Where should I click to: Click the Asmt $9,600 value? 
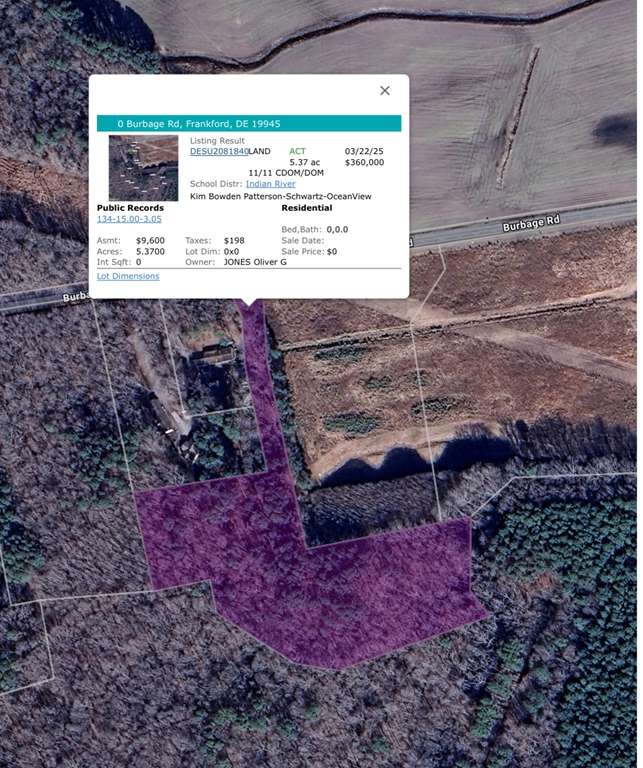(149, 241)
